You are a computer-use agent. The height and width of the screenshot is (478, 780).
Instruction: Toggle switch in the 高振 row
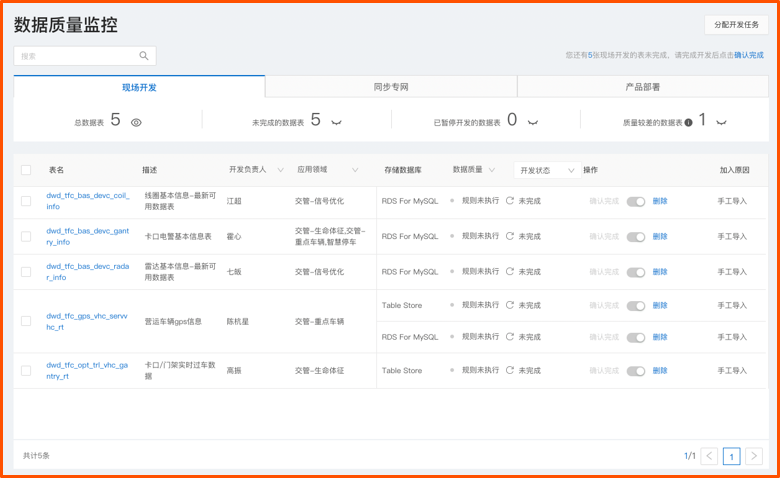point(636,371)
